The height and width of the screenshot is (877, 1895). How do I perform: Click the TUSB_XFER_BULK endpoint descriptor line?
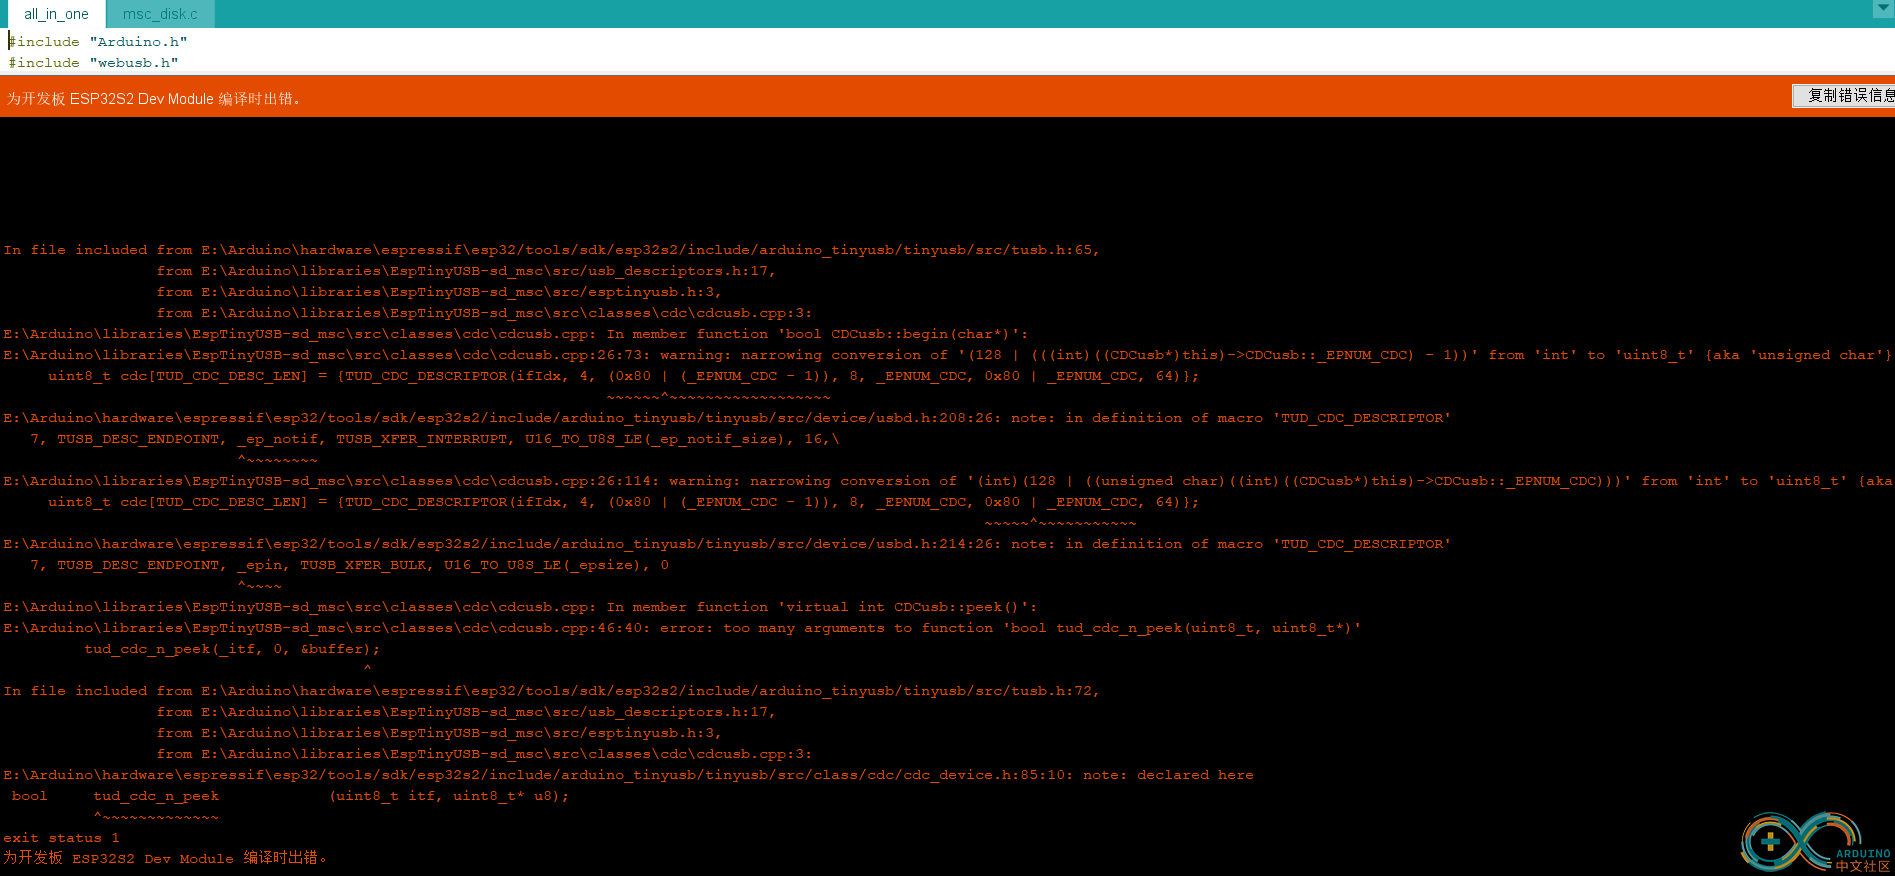(x=349, y=565)
